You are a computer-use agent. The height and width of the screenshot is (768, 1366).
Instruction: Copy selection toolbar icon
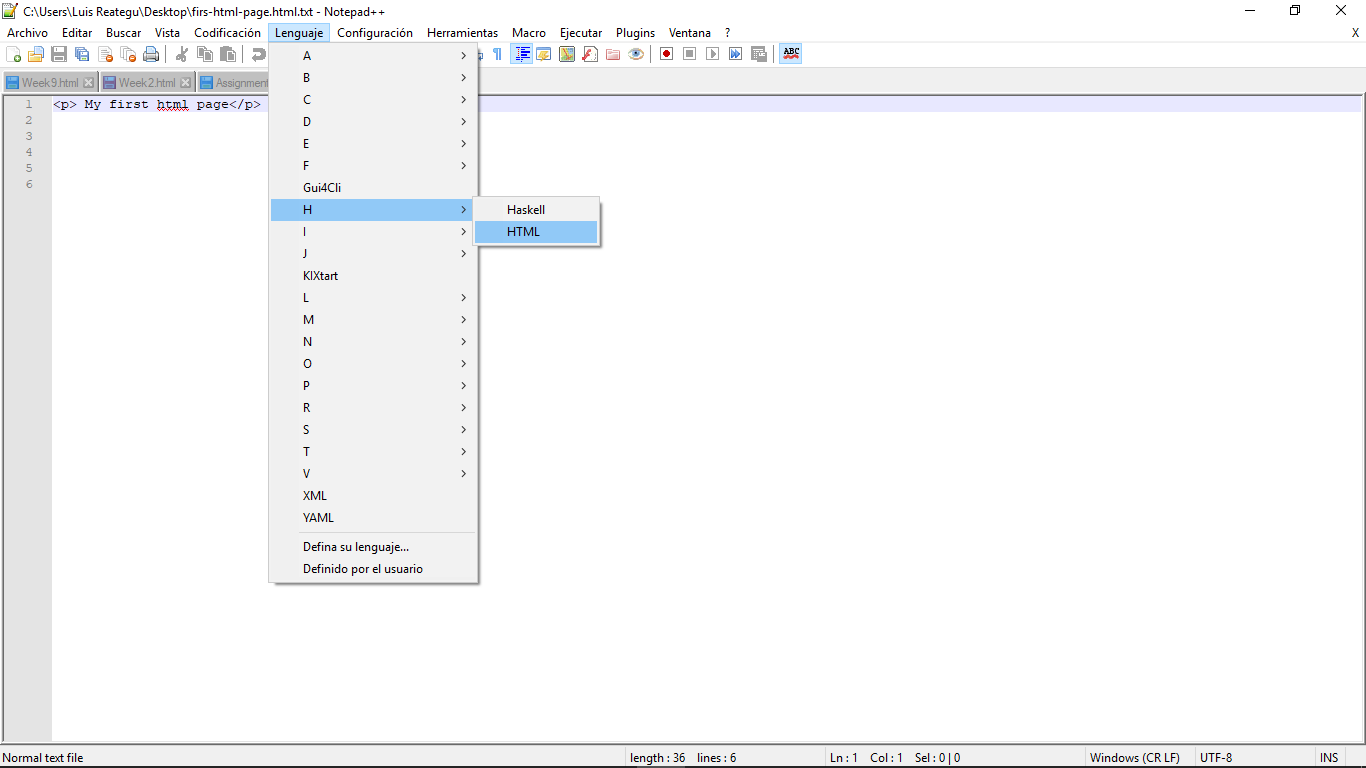(205, 54)
